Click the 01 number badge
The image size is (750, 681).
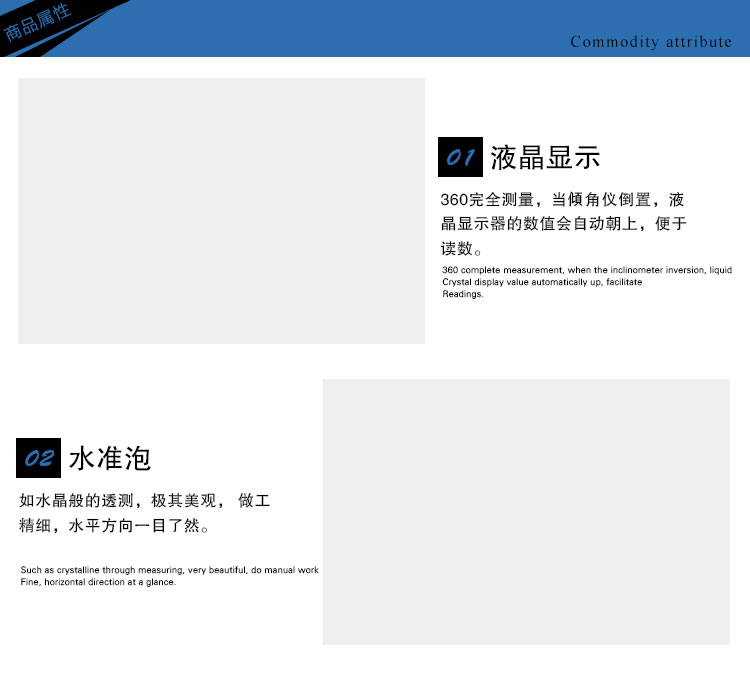pos(460,157)
